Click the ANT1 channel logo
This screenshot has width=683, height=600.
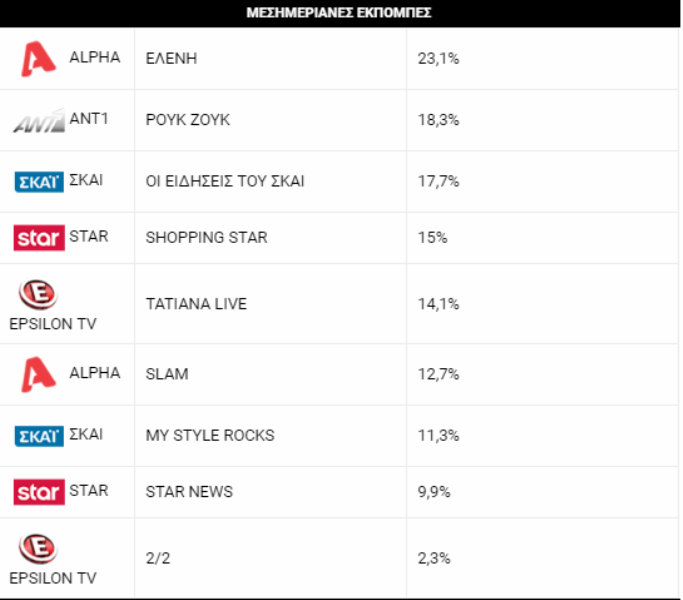(x=39, y=120)
